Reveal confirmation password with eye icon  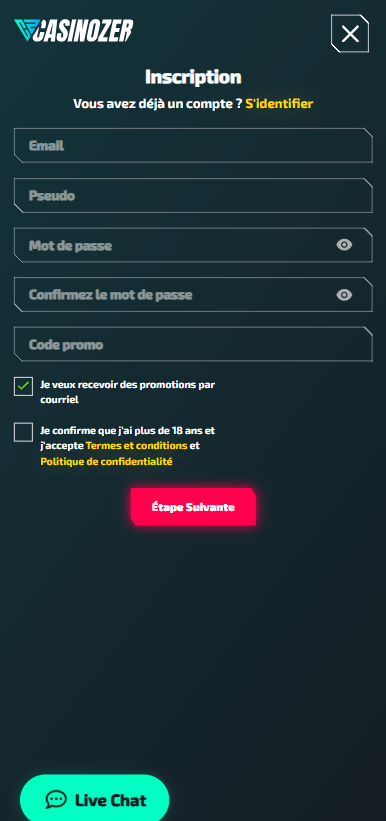point(344,295)
